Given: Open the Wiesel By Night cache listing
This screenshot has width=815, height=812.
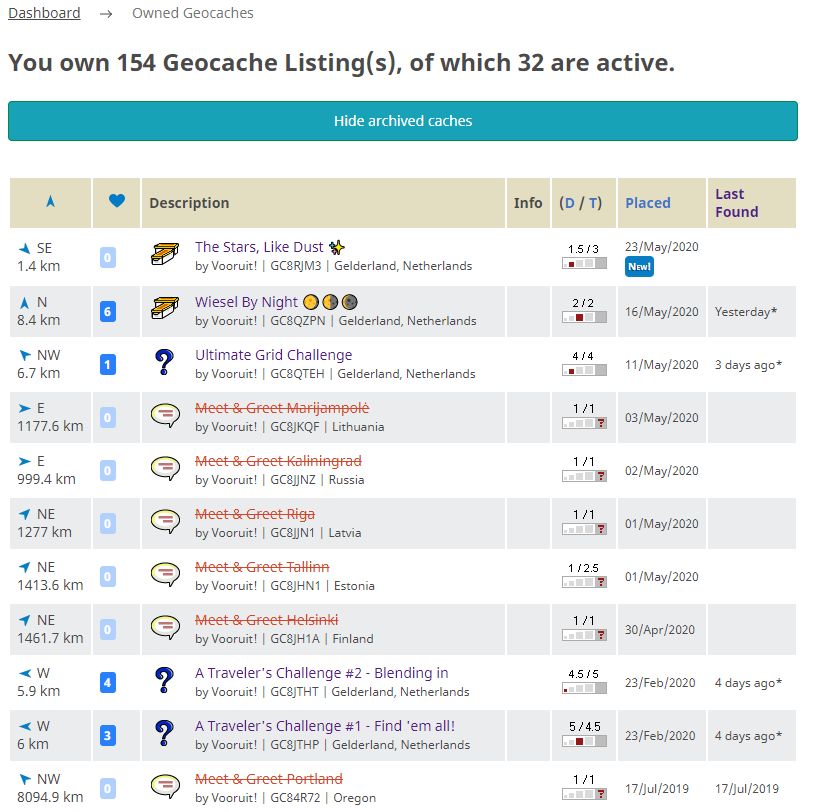Looking at the screenshot, I should click(x=246, y=302).
